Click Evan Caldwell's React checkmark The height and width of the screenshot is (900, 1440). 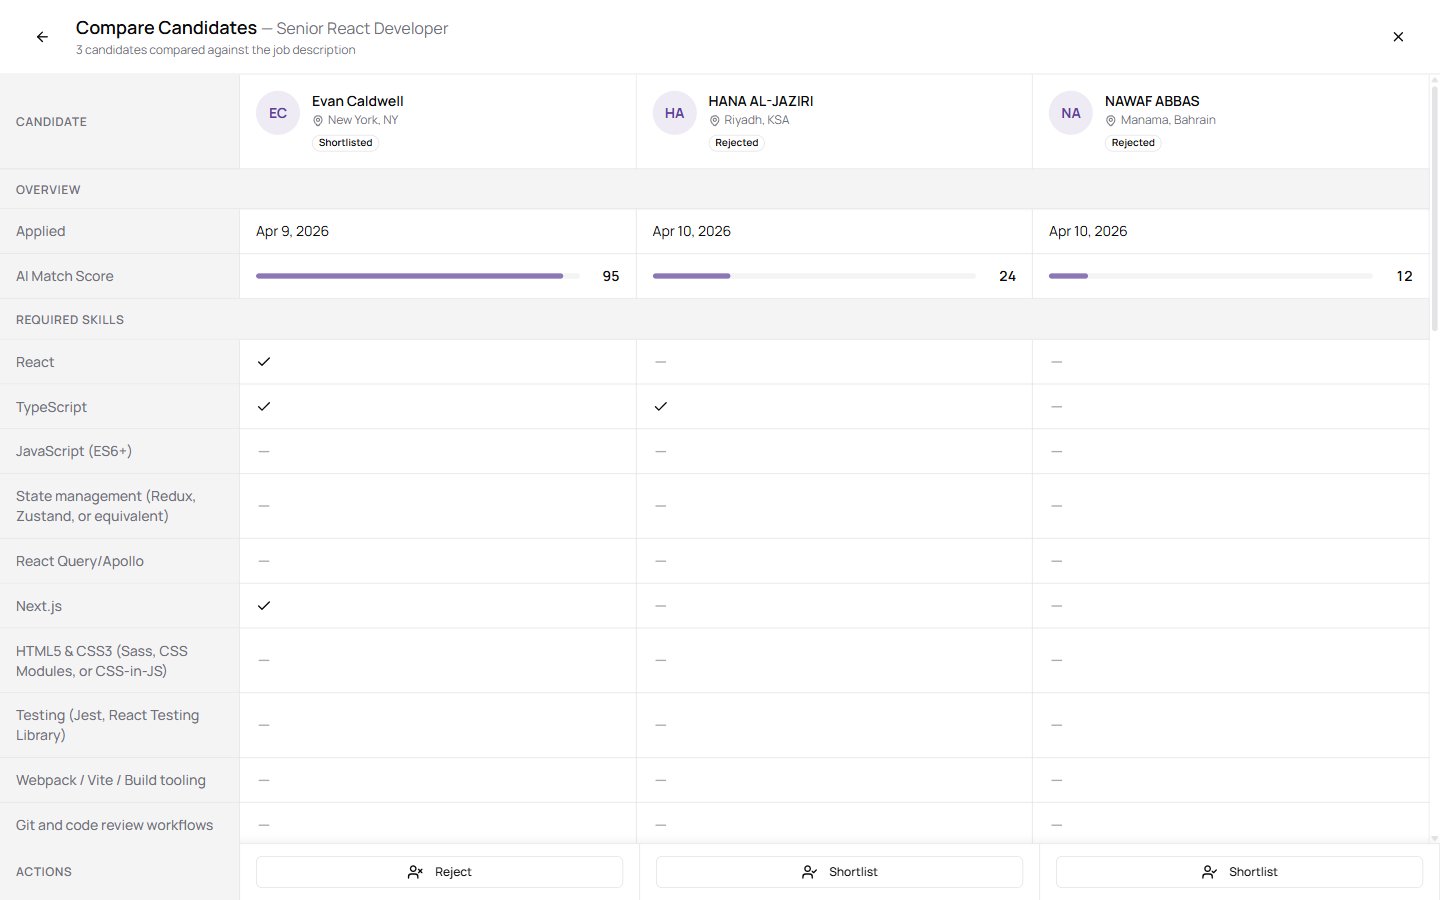pyautogui.click(x=264, y=362)
